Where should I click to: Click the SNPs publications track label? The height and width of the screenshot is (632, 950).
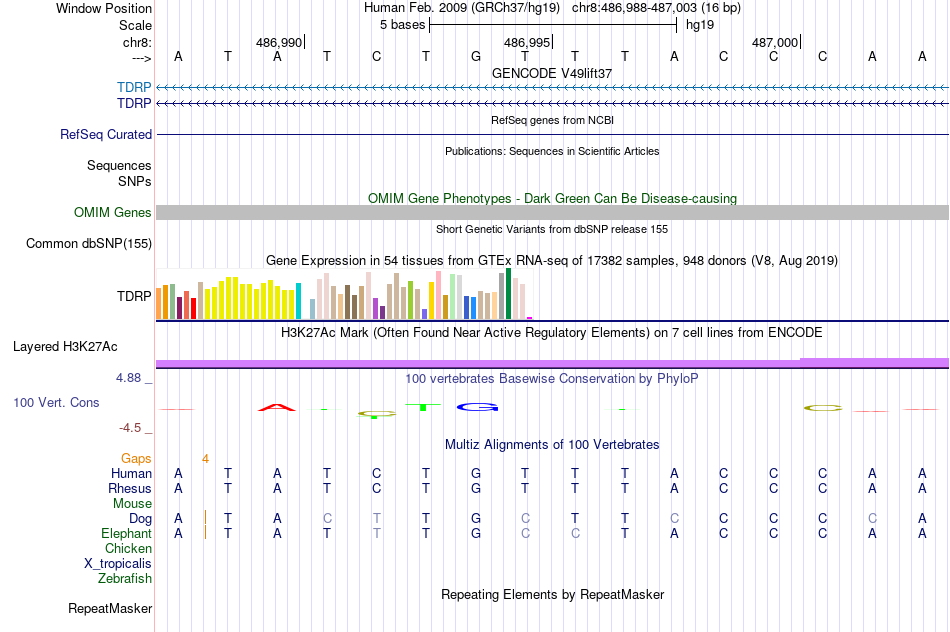point(135,181)
